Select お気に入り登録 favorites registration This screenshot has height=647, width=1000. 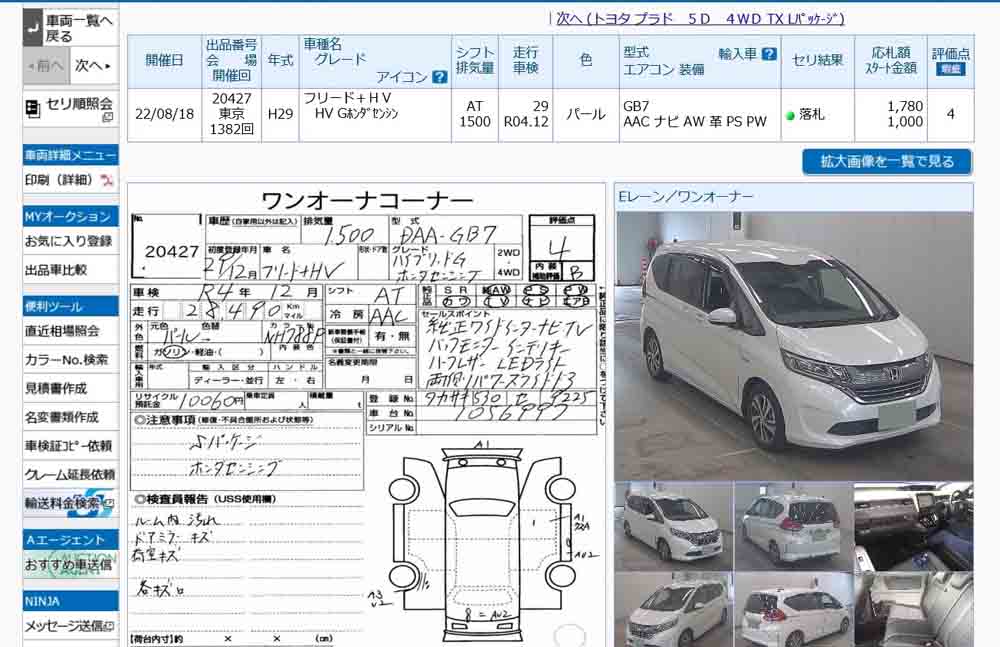click(68, 241)
